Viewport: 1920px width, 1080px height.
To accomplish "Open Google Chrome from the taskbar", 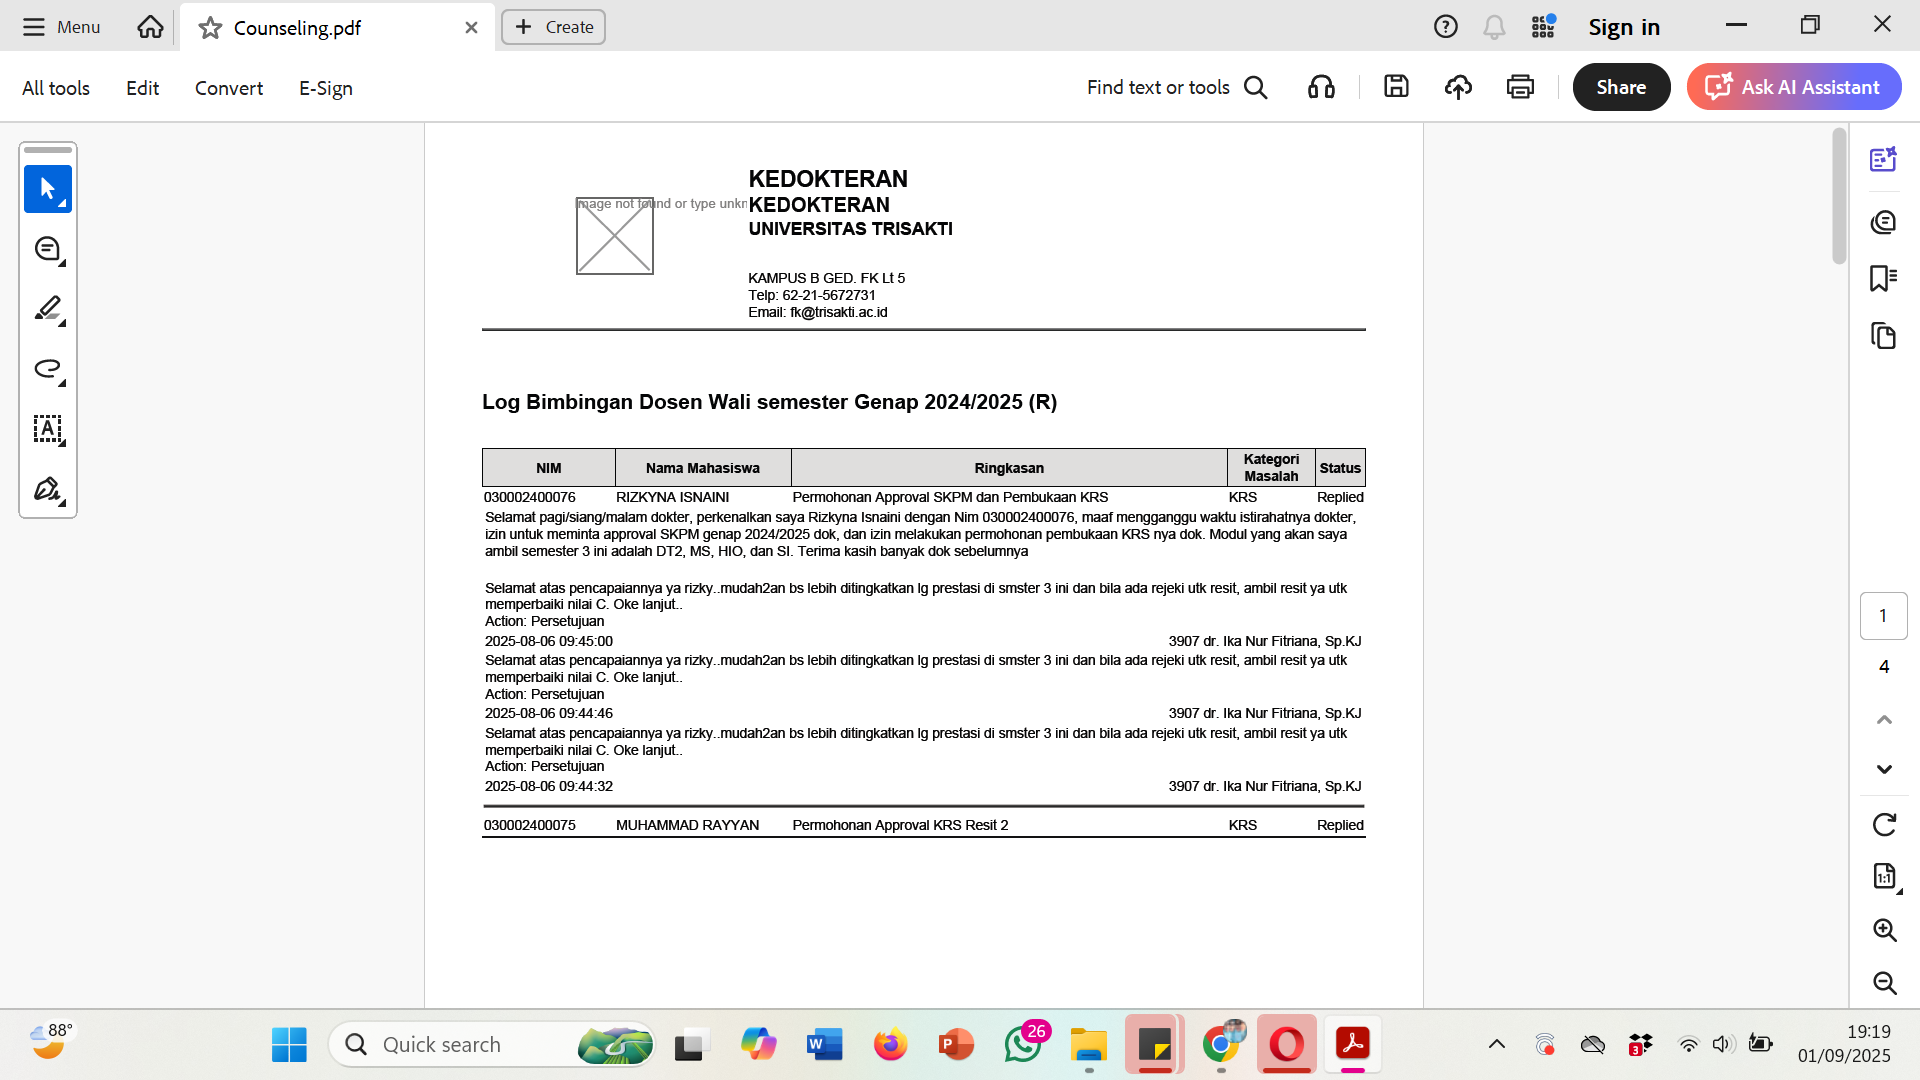I will point(1221,1045).
